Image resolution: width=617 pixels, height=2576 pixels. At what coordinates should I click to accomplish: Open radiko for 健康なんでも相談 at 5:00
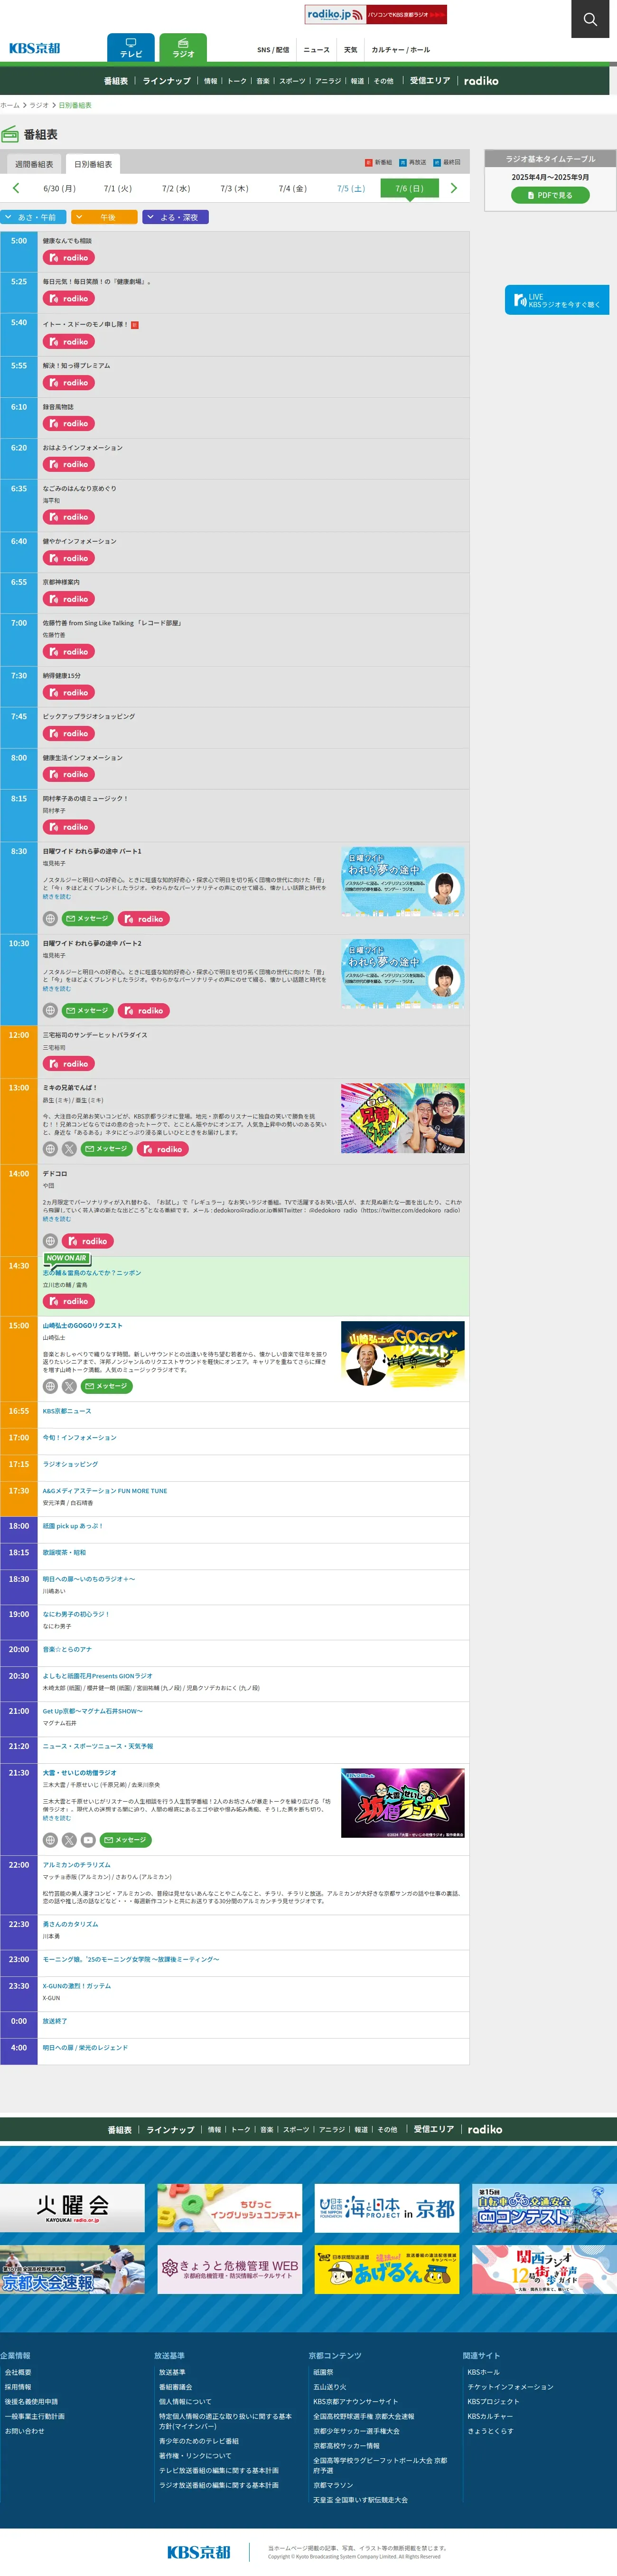[x=68, y=258]
